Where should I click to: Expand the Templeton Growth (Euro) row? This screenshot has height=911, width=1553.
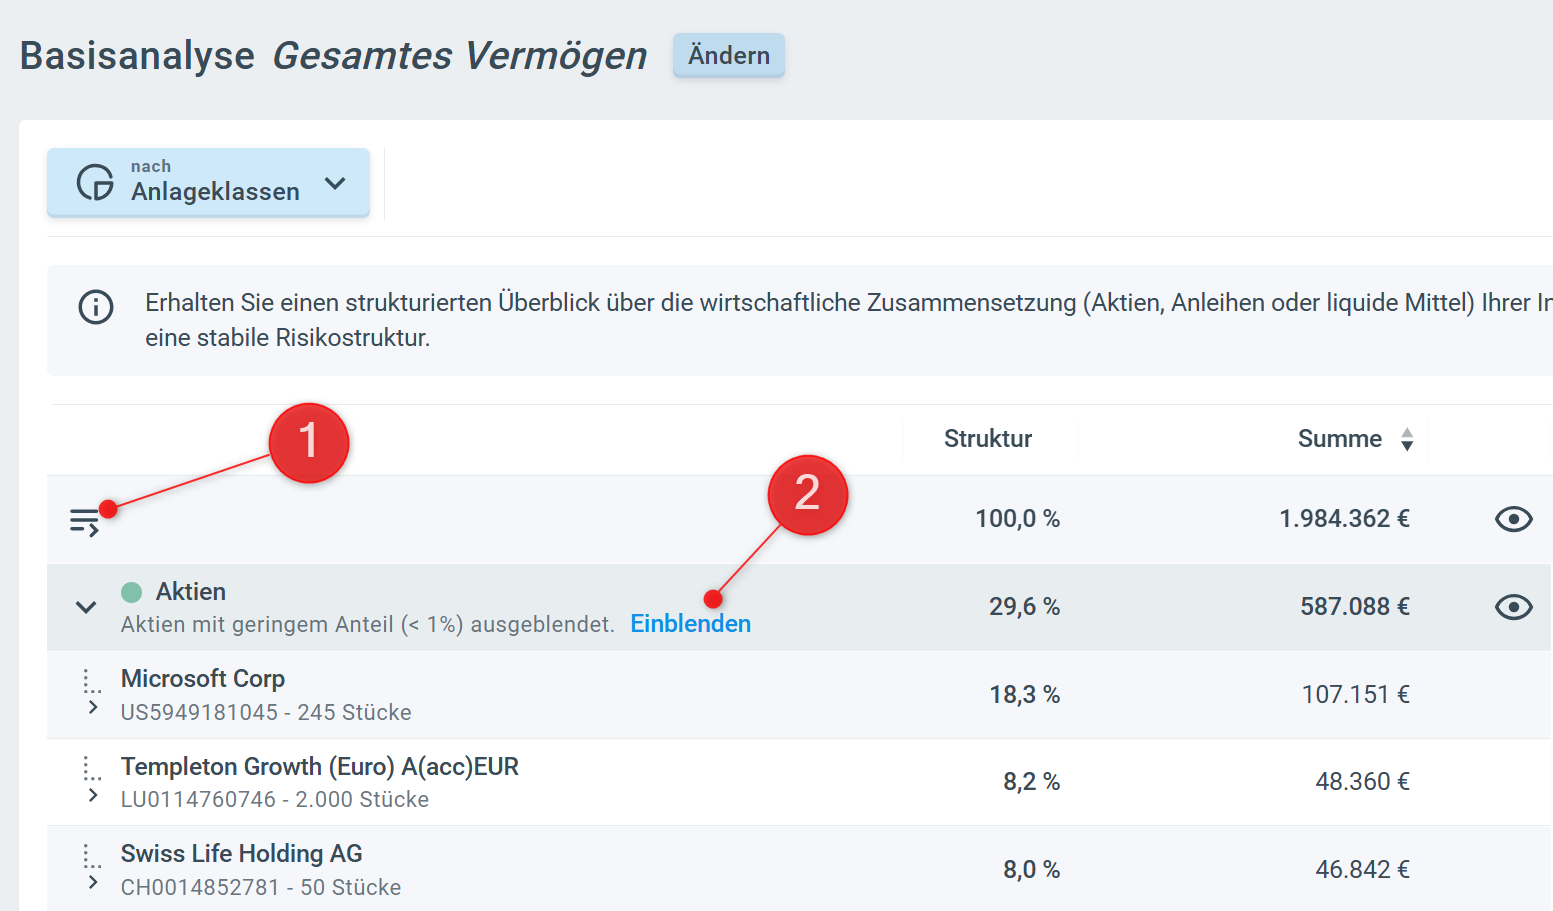tap(93, 795)
